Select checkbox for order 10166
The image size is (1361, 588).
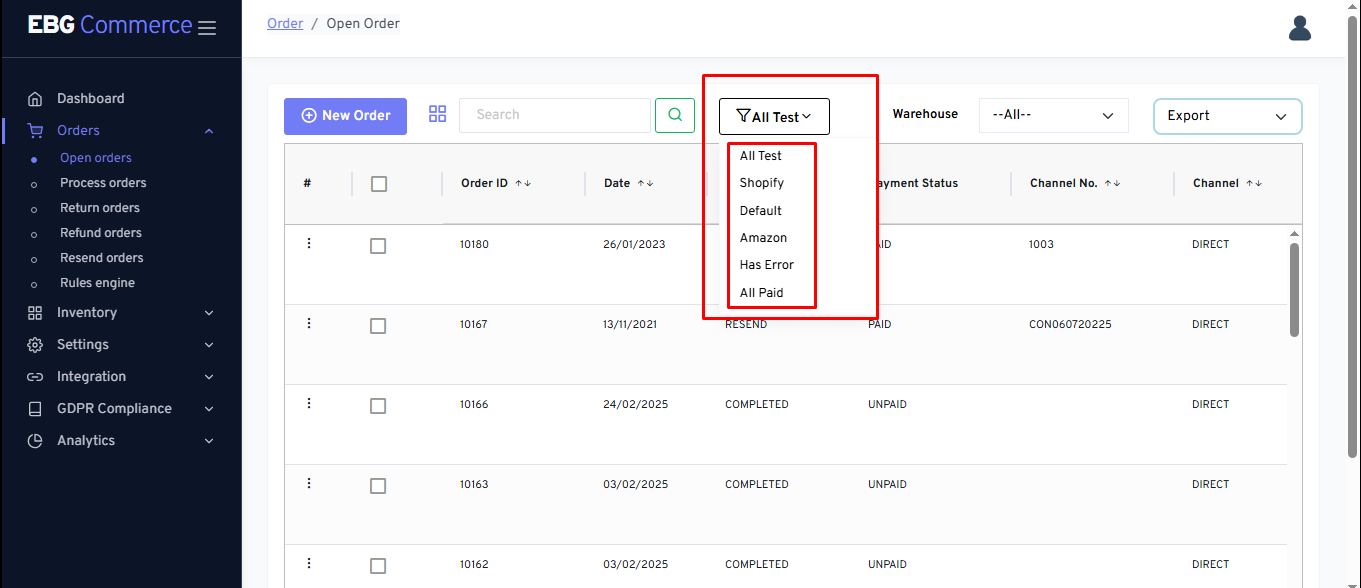(378, 406)
